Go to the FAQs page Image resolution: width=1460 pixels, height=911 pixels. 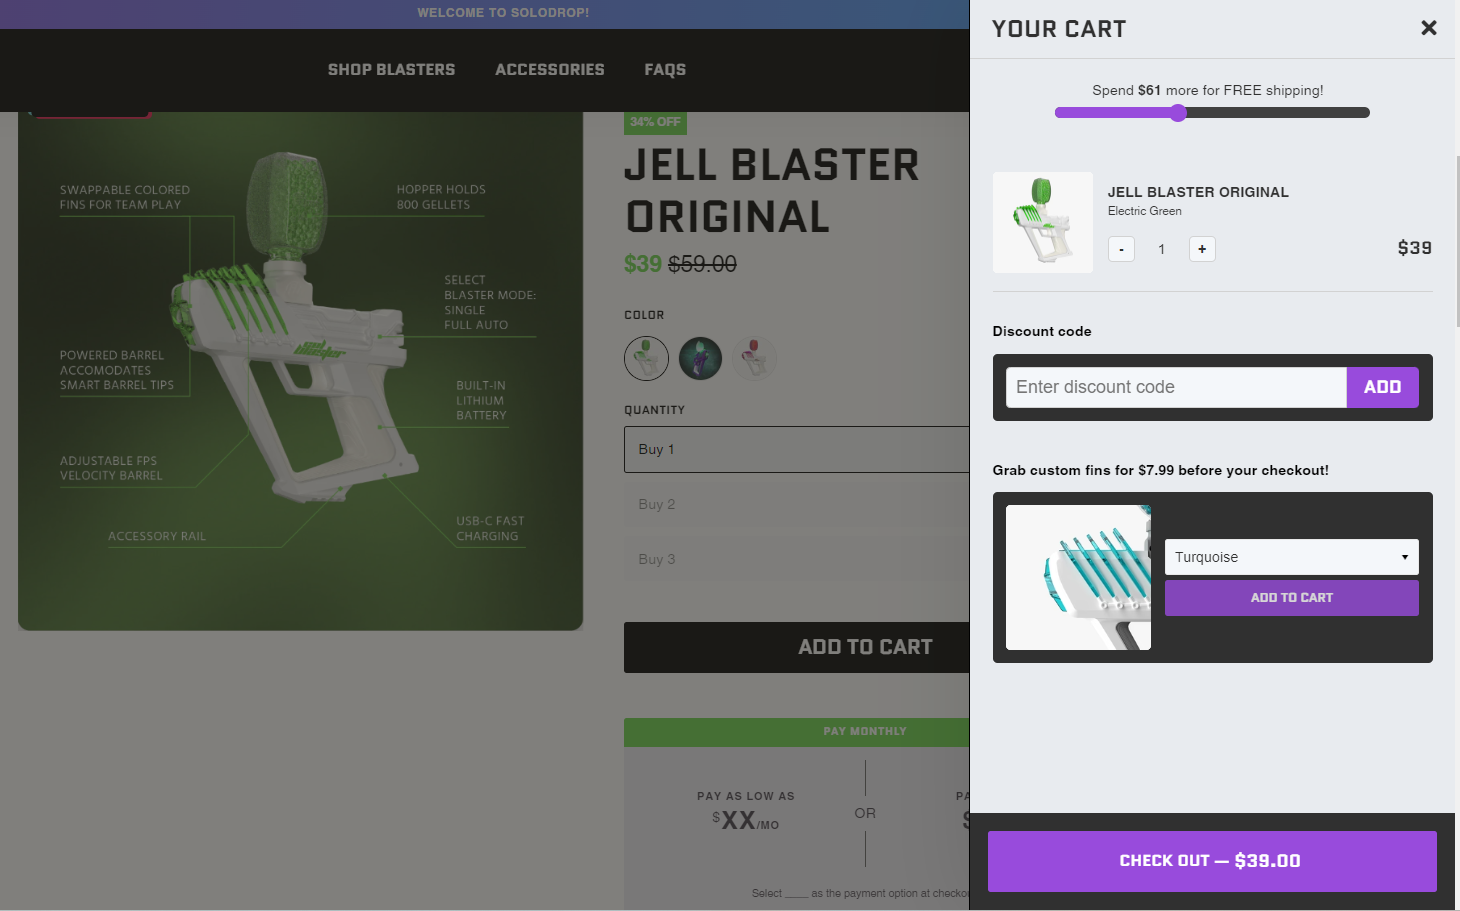pyautogui.click(x=665, y=70)
